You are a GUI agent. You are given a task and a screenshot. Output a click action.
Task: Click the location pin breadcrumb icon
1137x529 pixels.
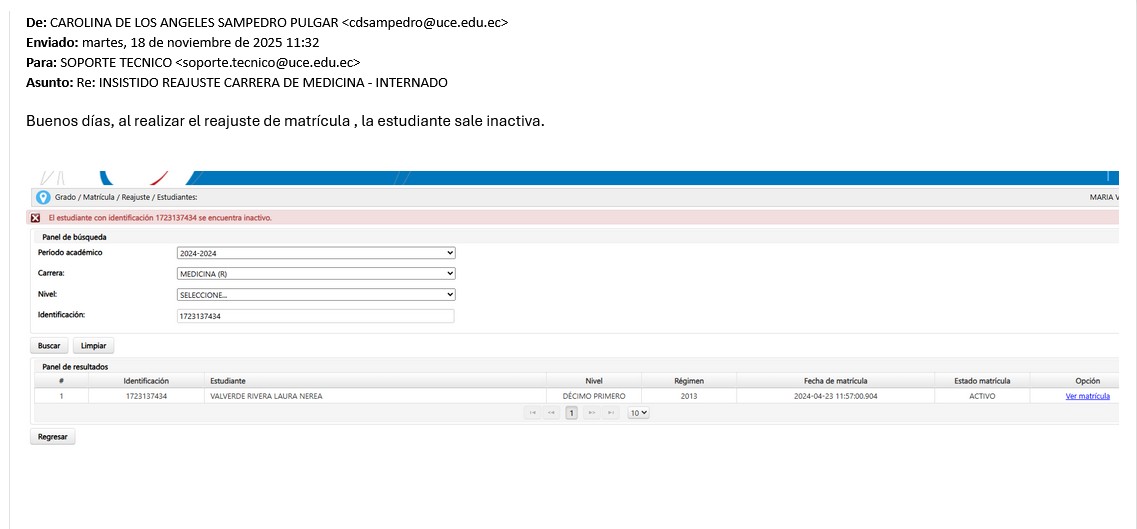(43, 197)
